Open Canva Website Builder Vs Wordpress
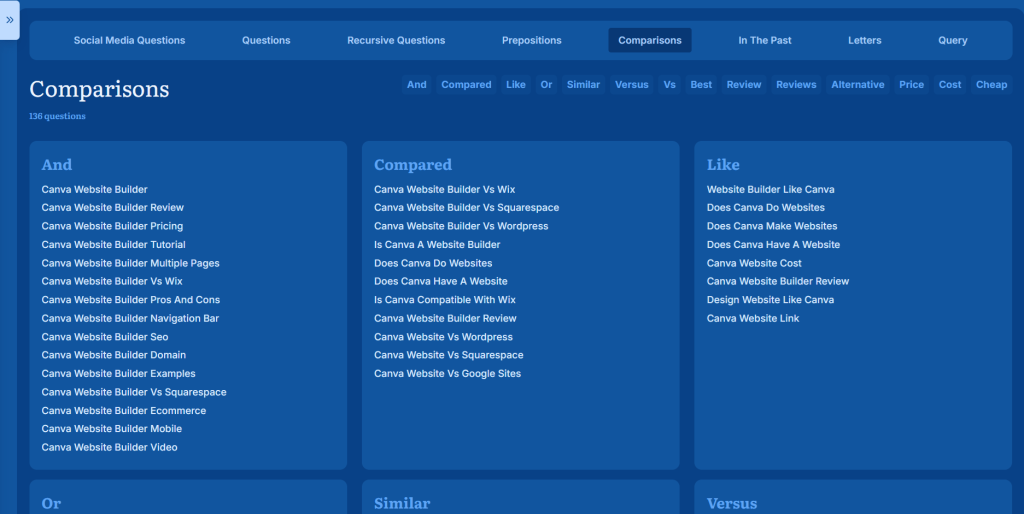 point(461,226)
